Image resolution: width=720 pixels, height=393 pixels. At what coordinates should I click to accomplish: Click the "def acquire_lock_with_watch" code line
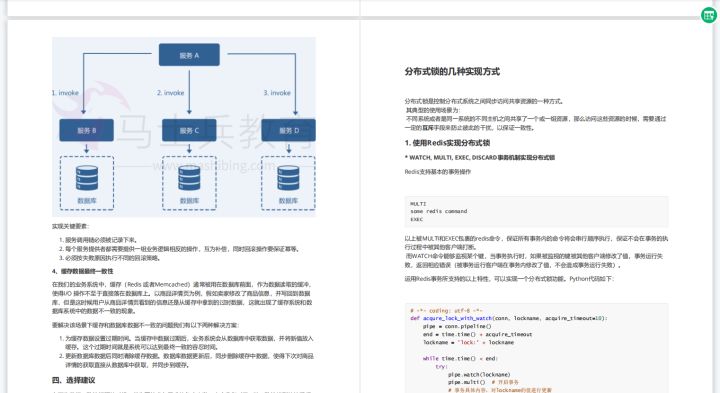click(508, 318)
